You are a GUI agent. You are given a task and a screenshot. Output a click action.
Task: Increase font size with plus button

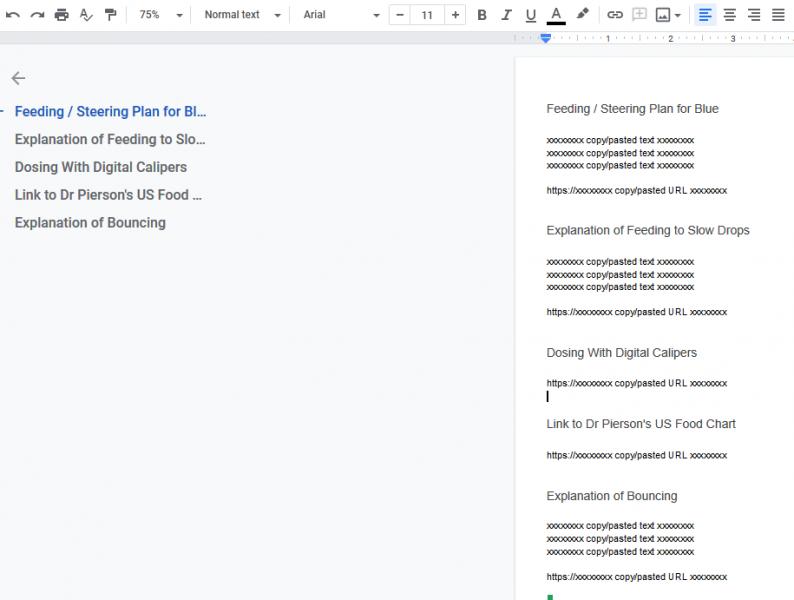pos(456,15)
